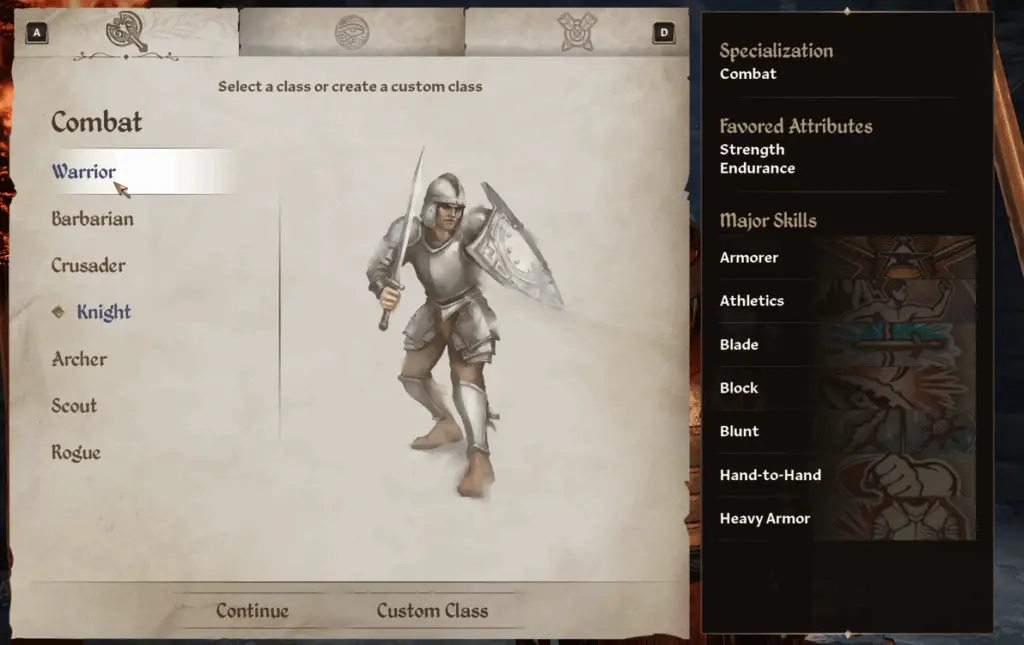Select the Heavy Armor skill row
1024x645 pixels.
pyautogui.click(x=847, y=518)
